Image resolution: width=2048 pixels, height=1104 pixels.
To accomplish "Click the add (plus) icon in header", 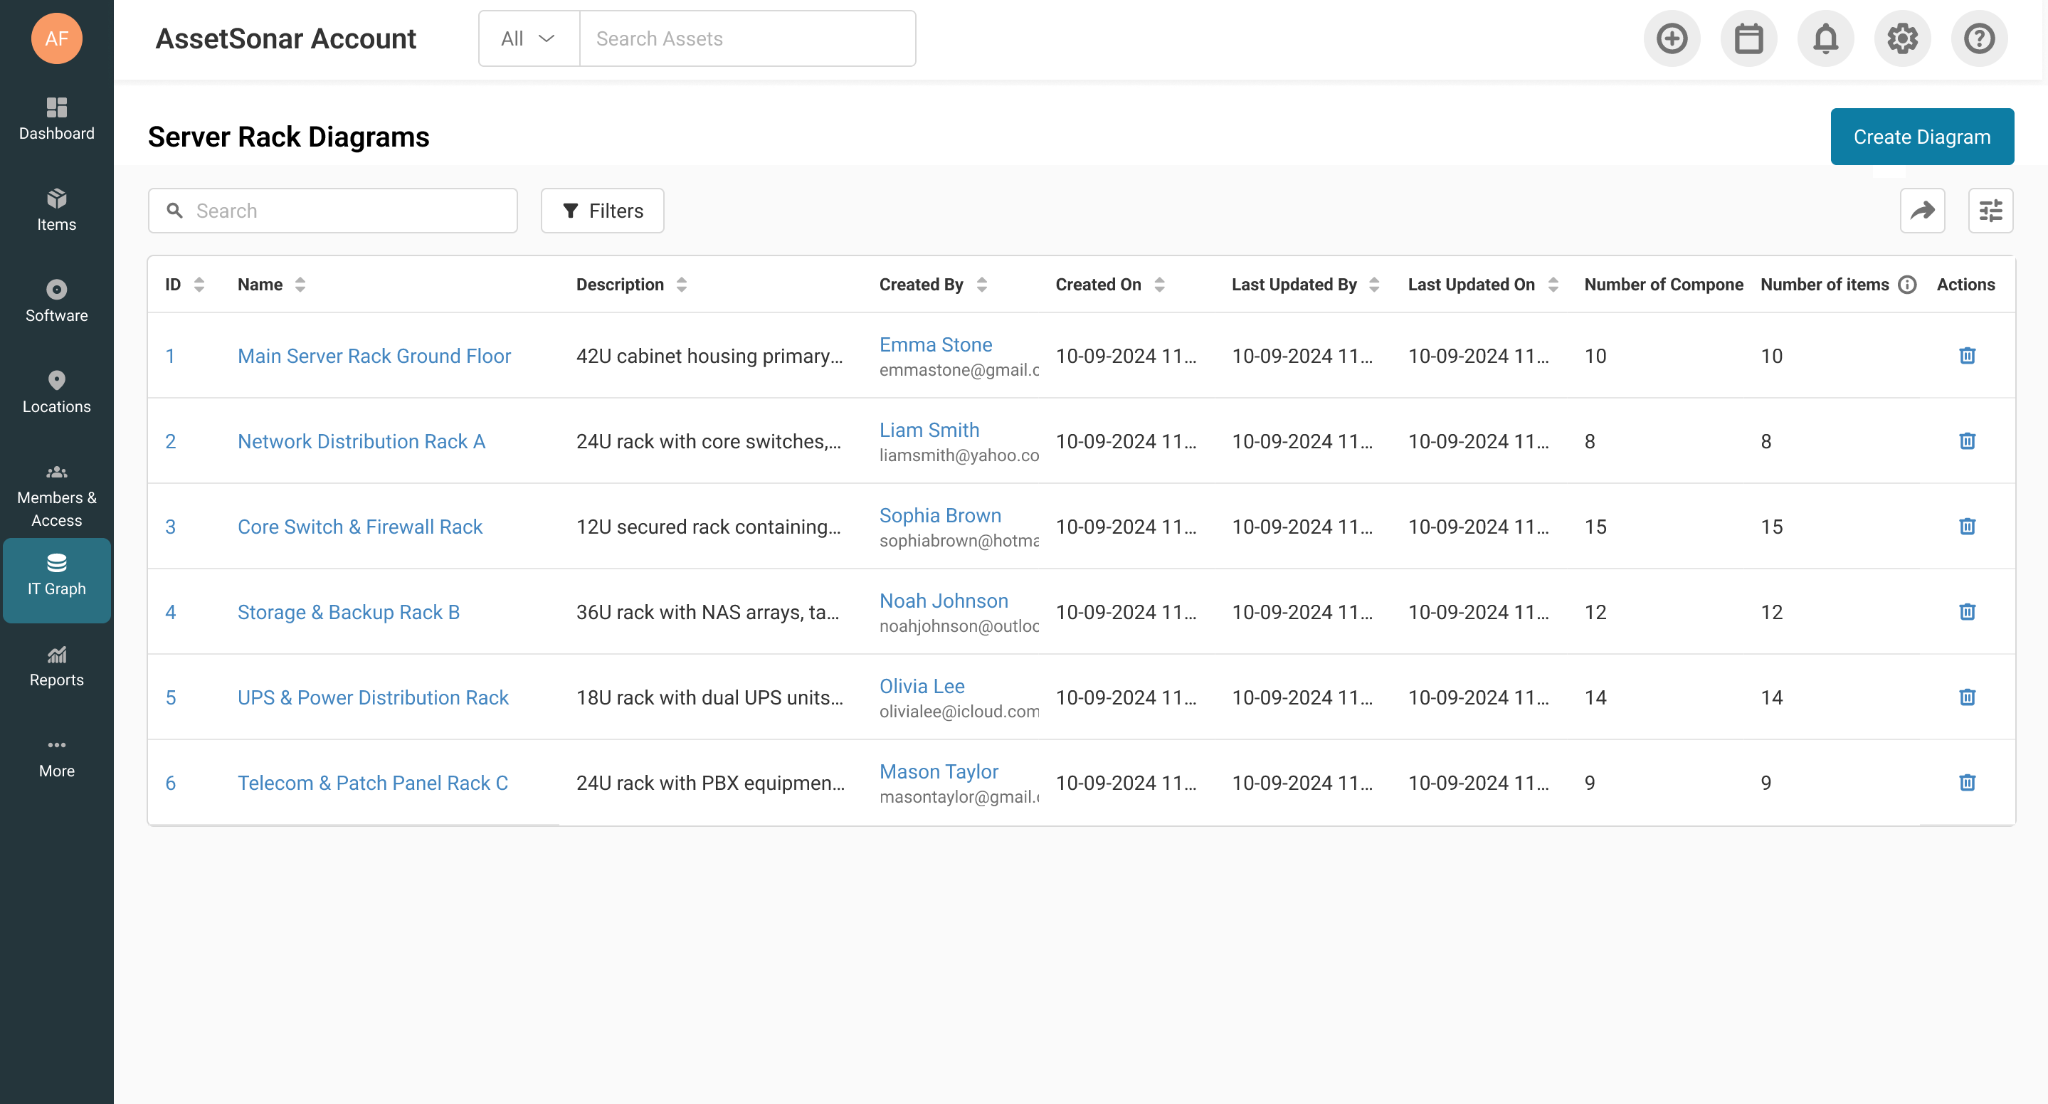I will point(1672,39).
